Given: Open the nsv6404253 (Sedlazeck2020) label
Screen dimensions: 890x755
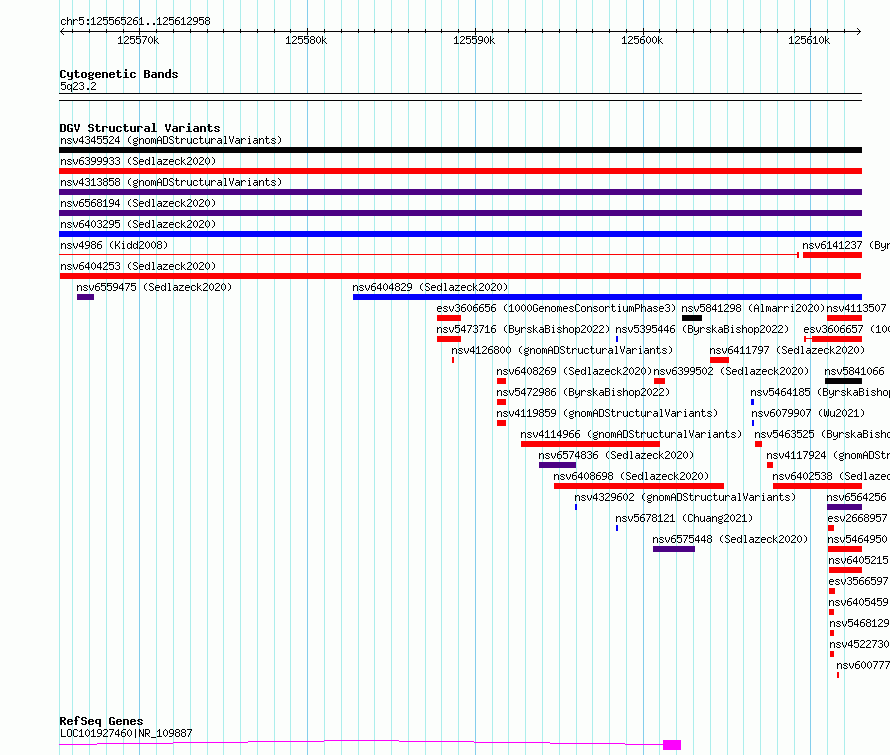Looking at the screenshot, I should 138,266.
